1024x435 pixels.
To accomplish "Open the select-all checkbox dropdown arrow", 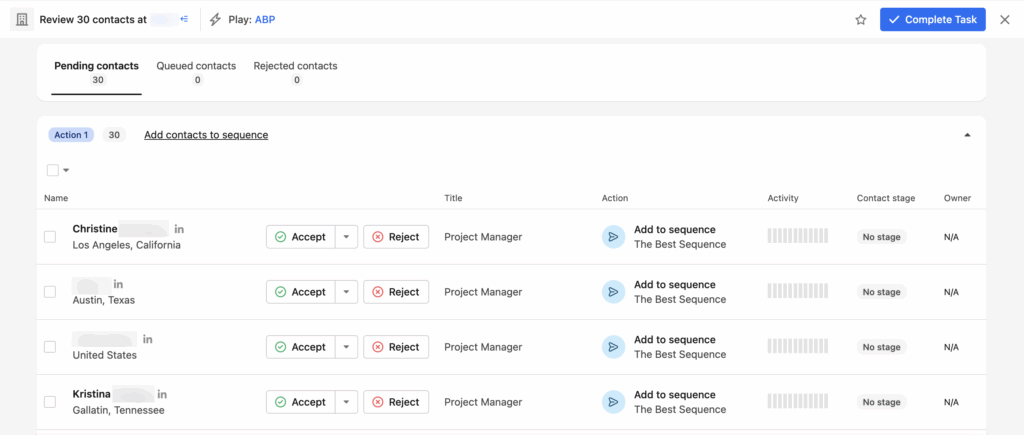I will tap(66, 170).
